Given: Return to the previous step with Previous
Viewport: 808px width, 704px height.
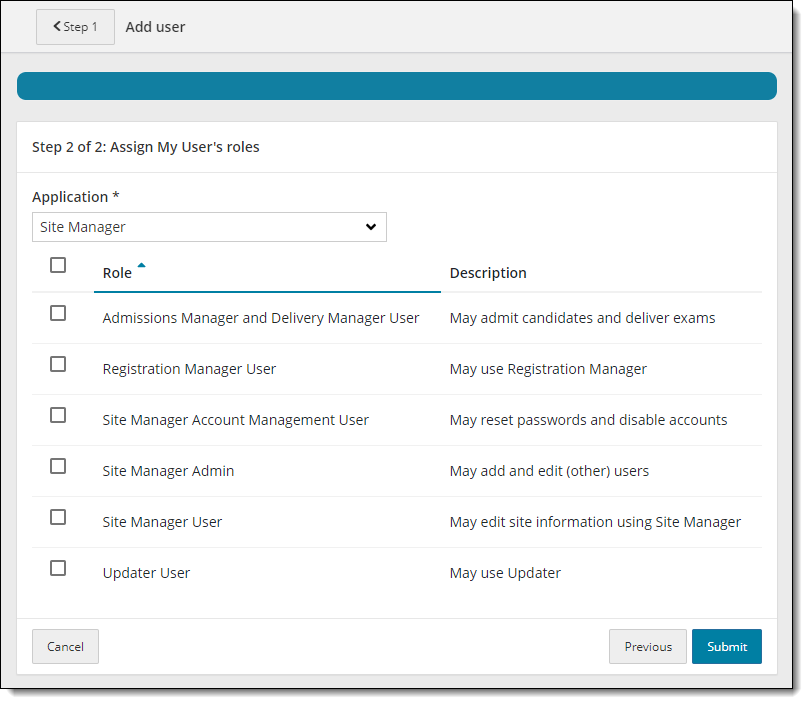Looking at the screenshot, I should (x=648, y=647).
